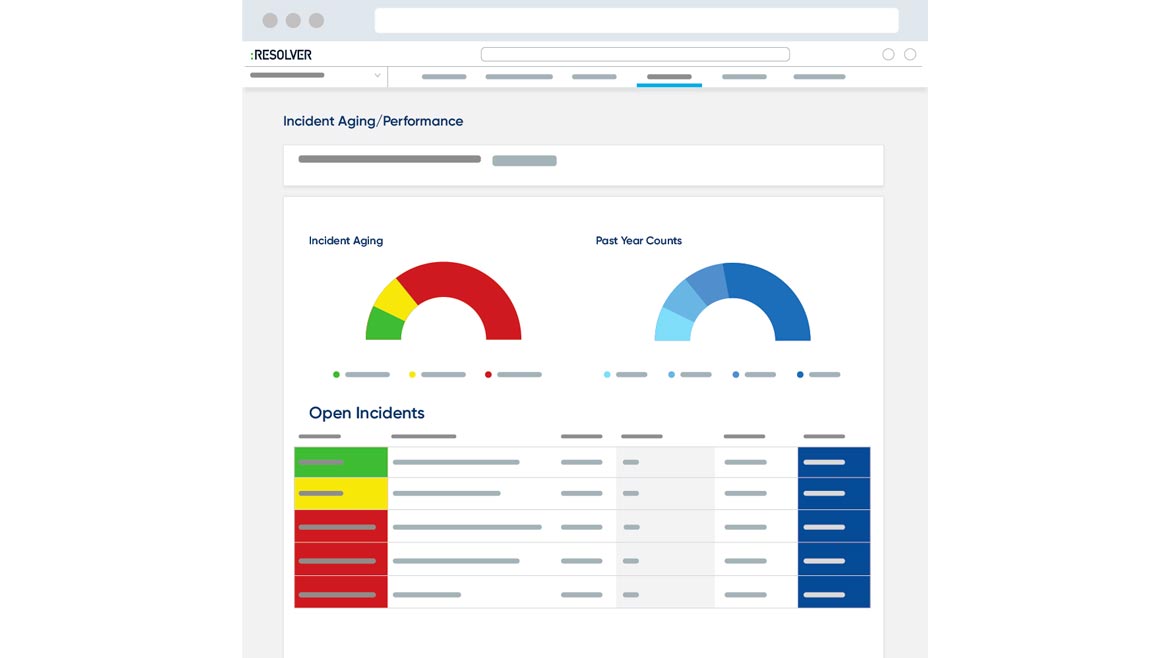Click the blue button in first incident row
Viewport: 1170px width, 658px height.
(833, 462)
